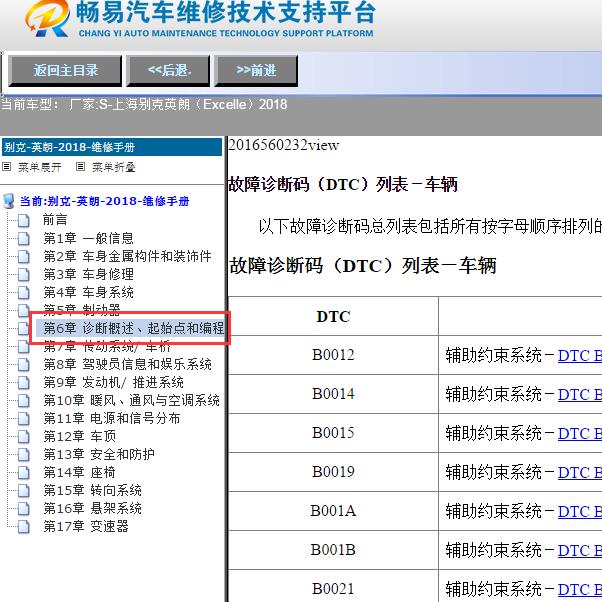Click the 返回主目录 button
602x602 pixels.
[65, 70]
